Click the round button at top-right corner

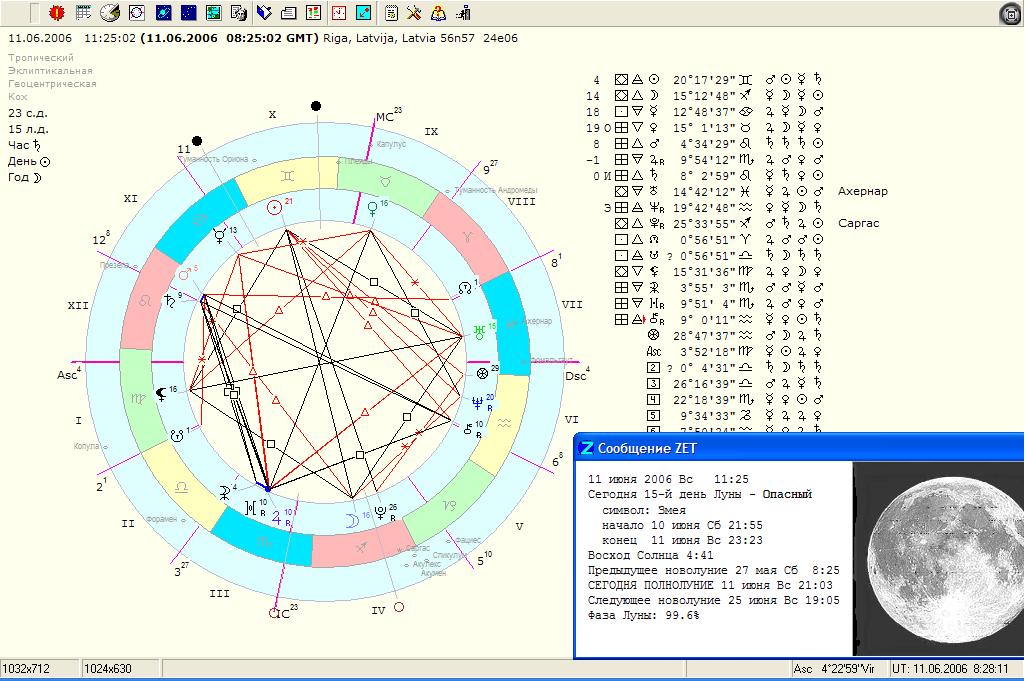point(1011,14)
